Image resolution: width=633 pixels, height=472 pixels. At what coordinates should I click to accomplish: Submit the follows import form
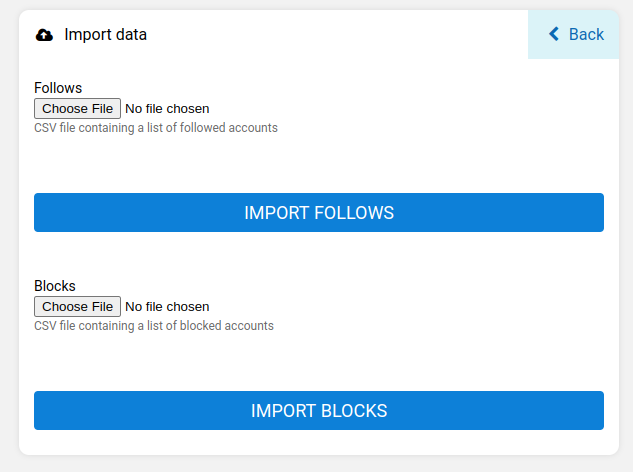click(319, 213)
